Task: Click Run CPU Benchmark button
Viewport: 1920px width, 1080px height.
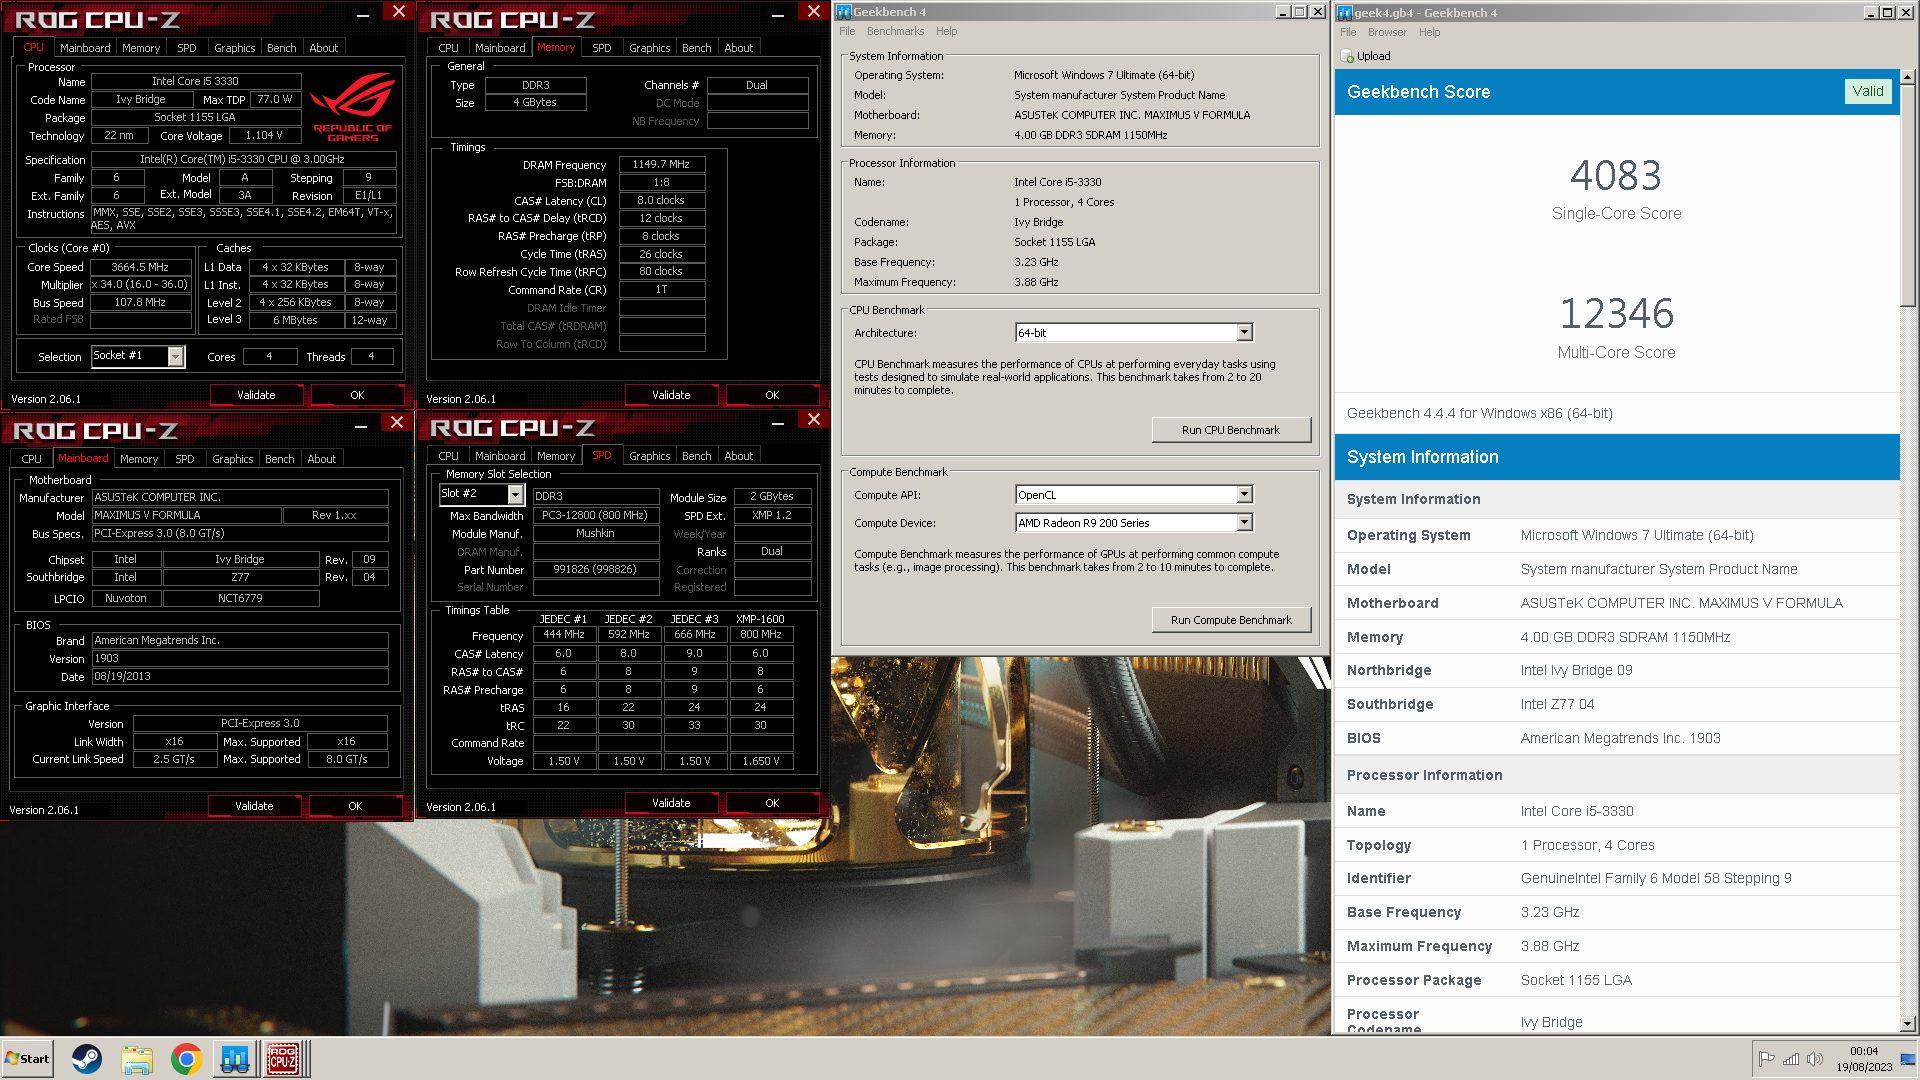Action: coord(1230,430)
